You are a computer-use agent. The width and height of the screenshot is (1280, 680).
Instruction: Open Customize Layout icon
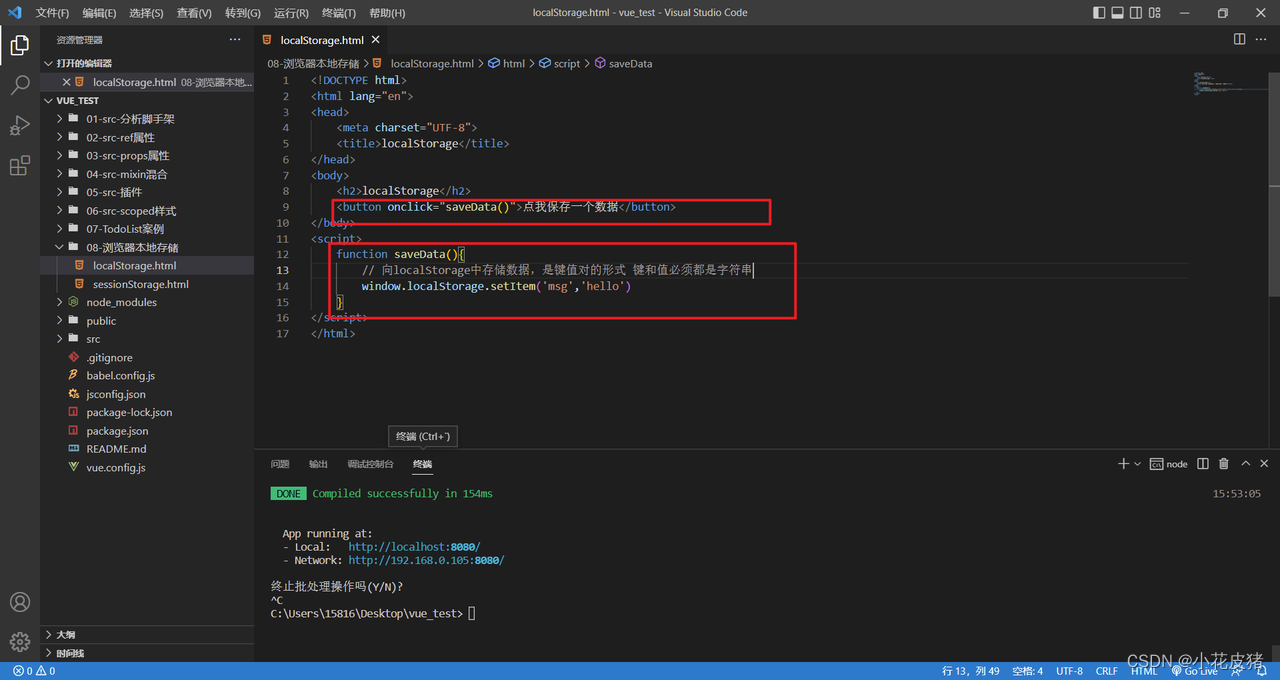click(1154, 13)
